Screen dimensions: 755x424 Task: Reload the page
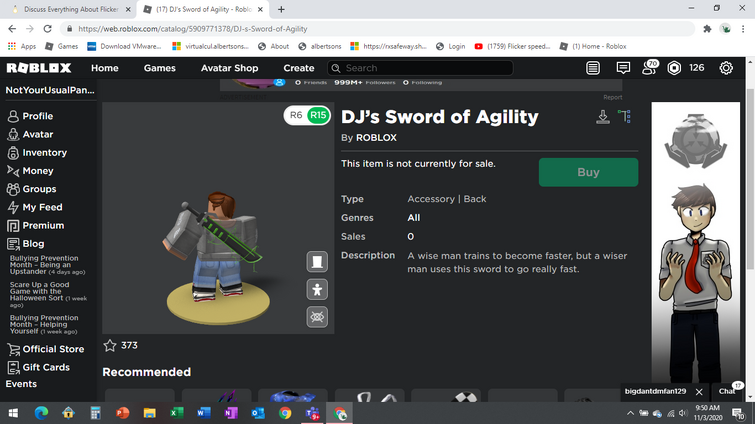(47, 29)
